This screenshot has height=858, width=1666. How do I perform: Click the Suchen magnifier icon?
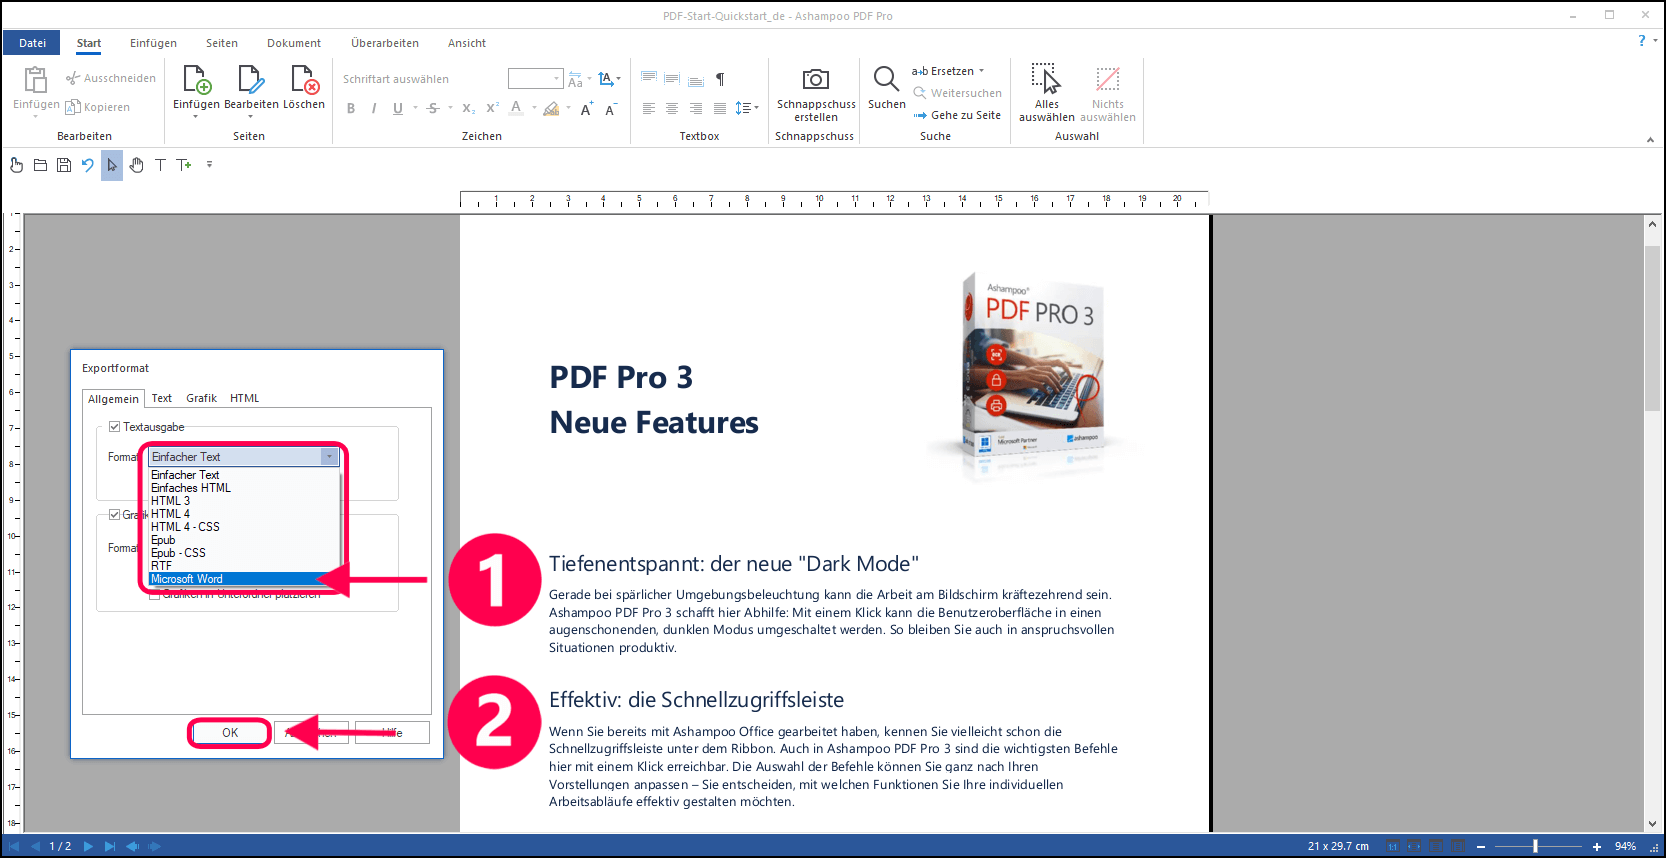886,79
